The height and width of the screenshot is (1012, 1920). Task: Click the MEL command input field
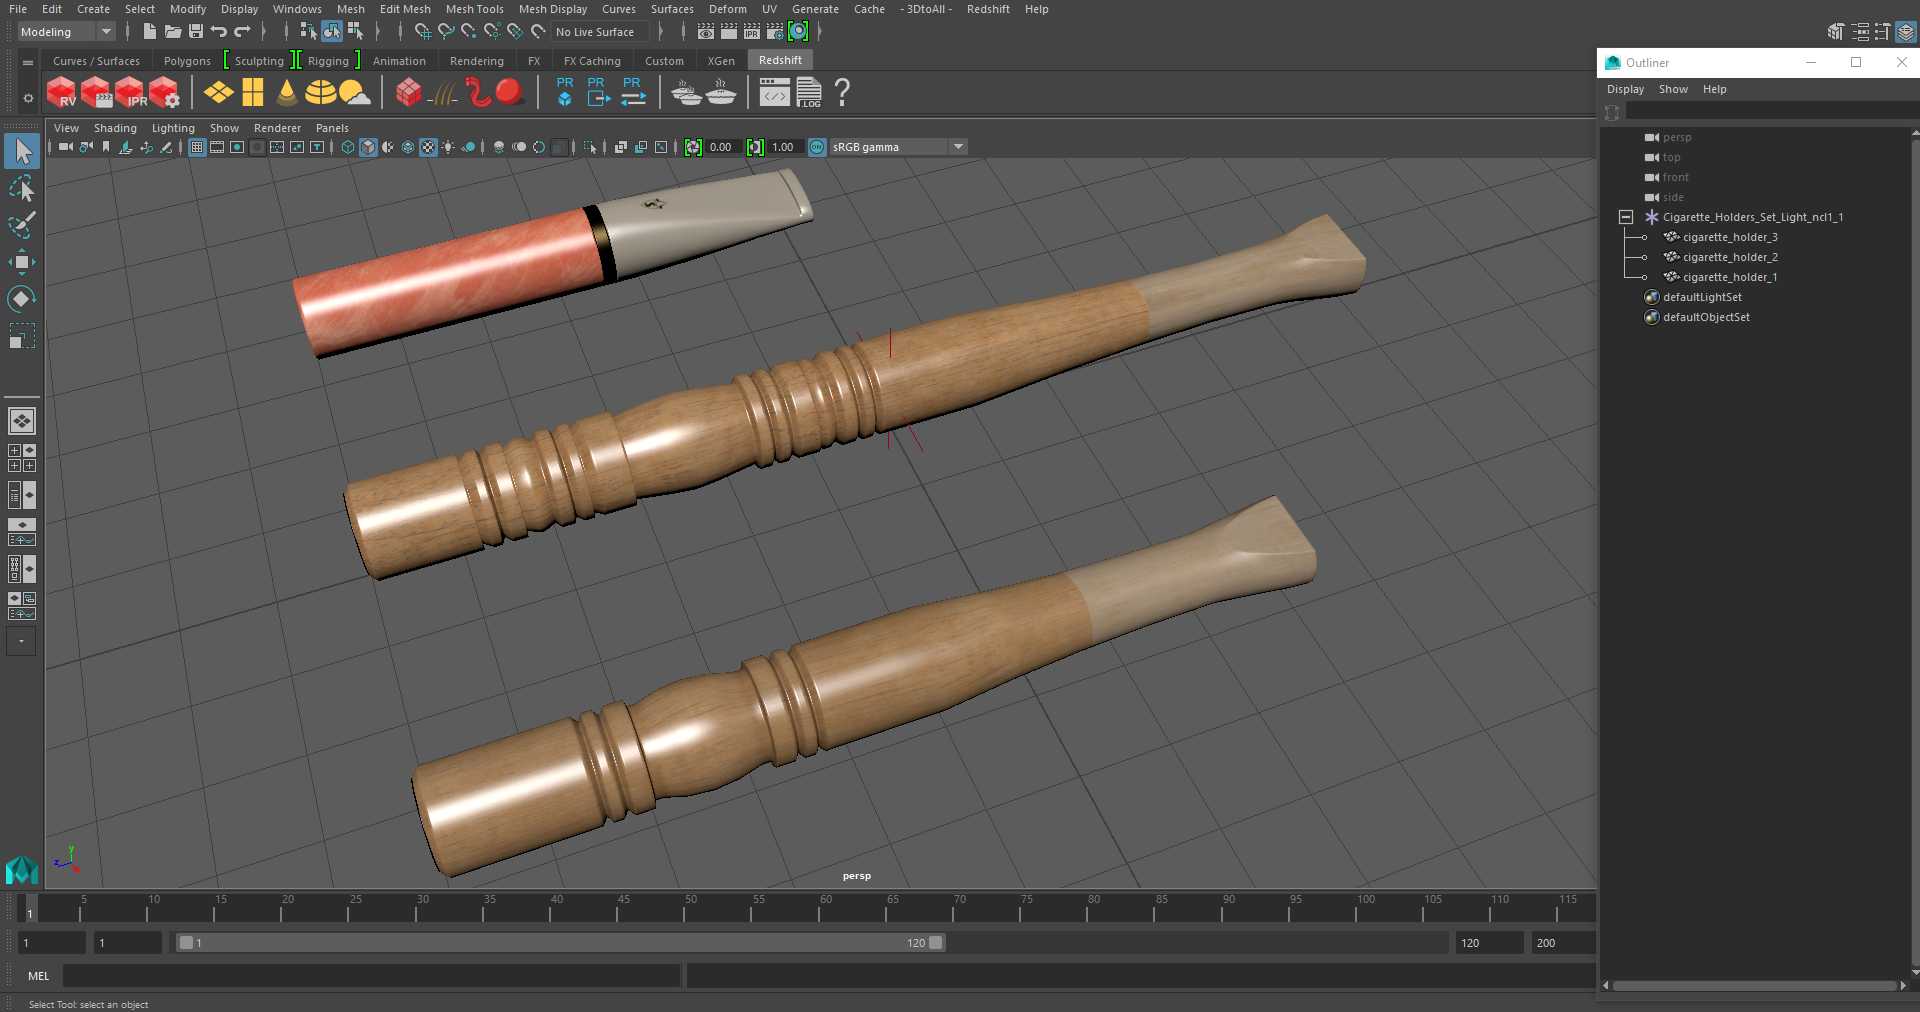[372, 976]
